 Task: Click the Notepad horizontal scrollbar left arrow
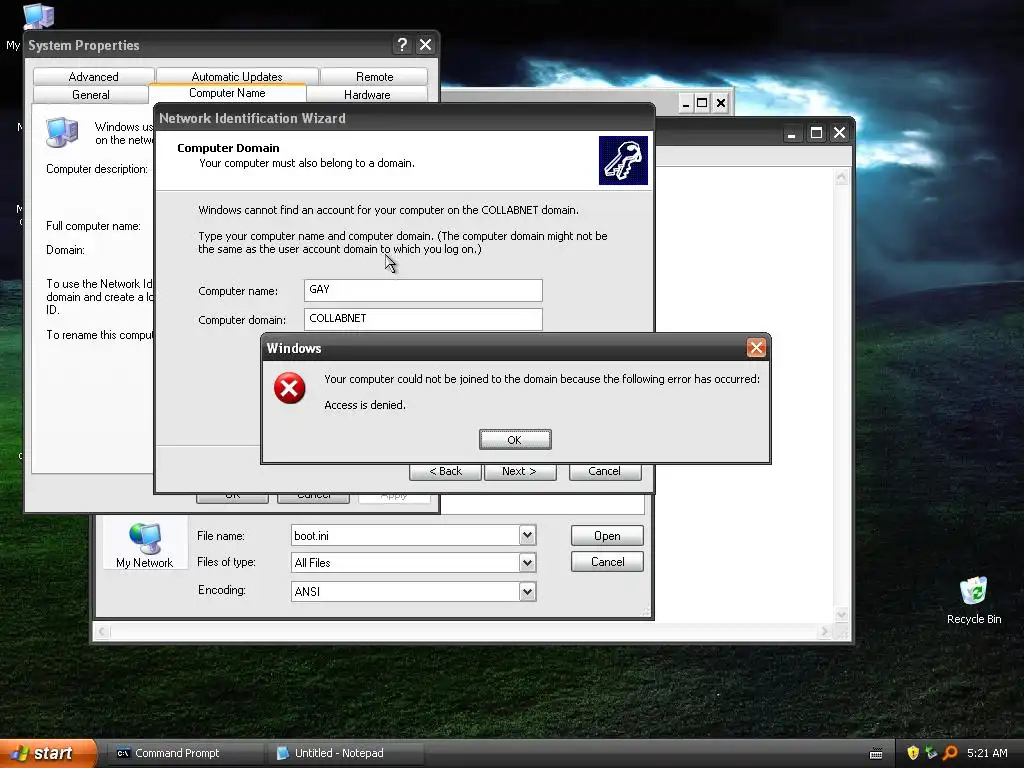pos(103,631)
